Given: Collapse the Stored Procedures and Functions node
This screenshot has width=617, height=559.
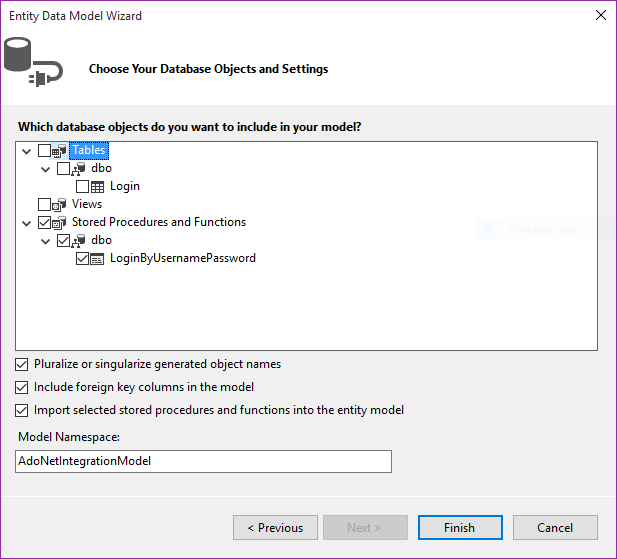Looking at the screenshot, I should pos(26,223).
